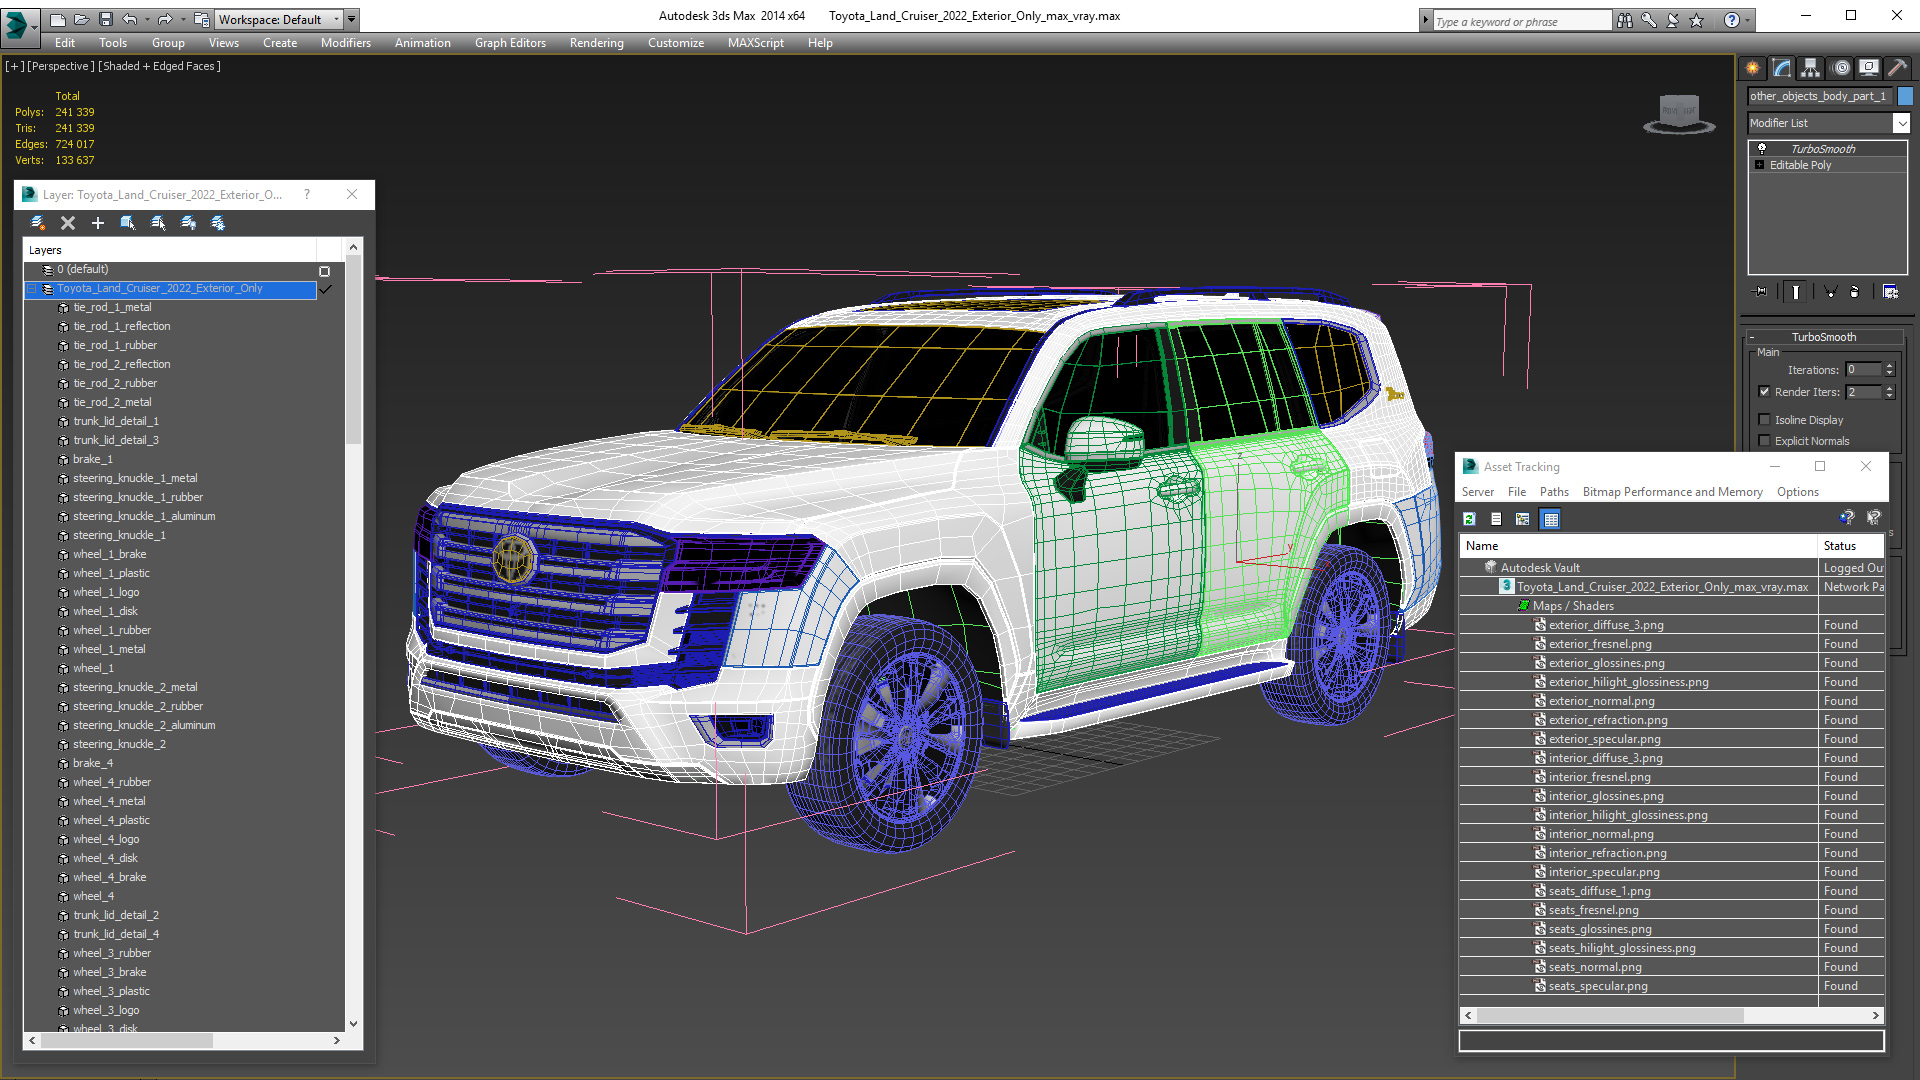Click the Pin Stack icon below modifier stack

point(1761,292)
